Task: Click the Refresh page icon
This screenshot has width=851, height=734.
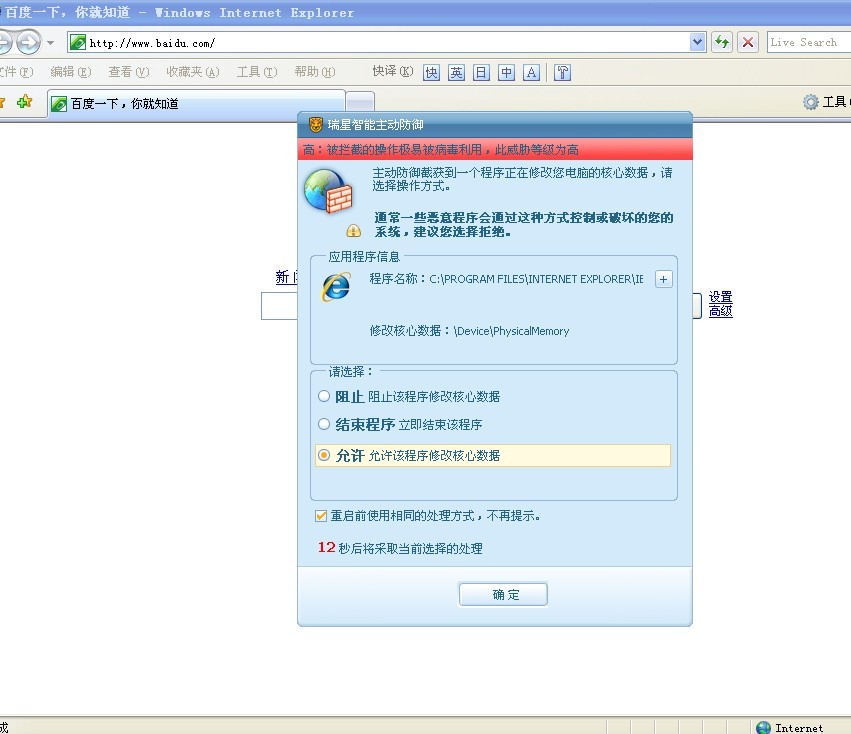Action: (722, 42)
